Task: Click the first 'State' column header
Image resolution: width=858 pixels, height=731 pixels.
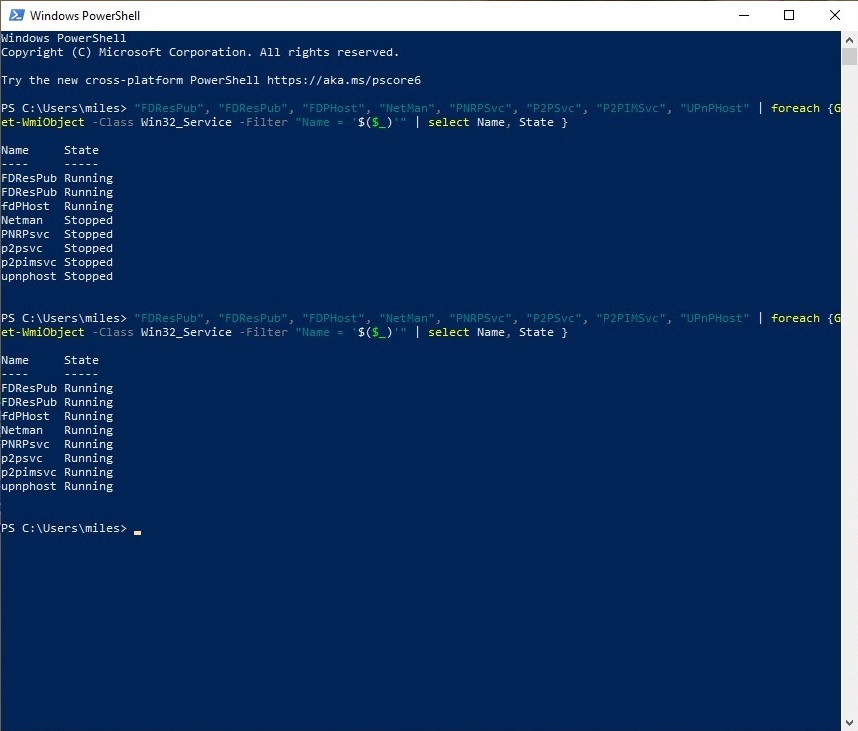Action: [81, 150]
